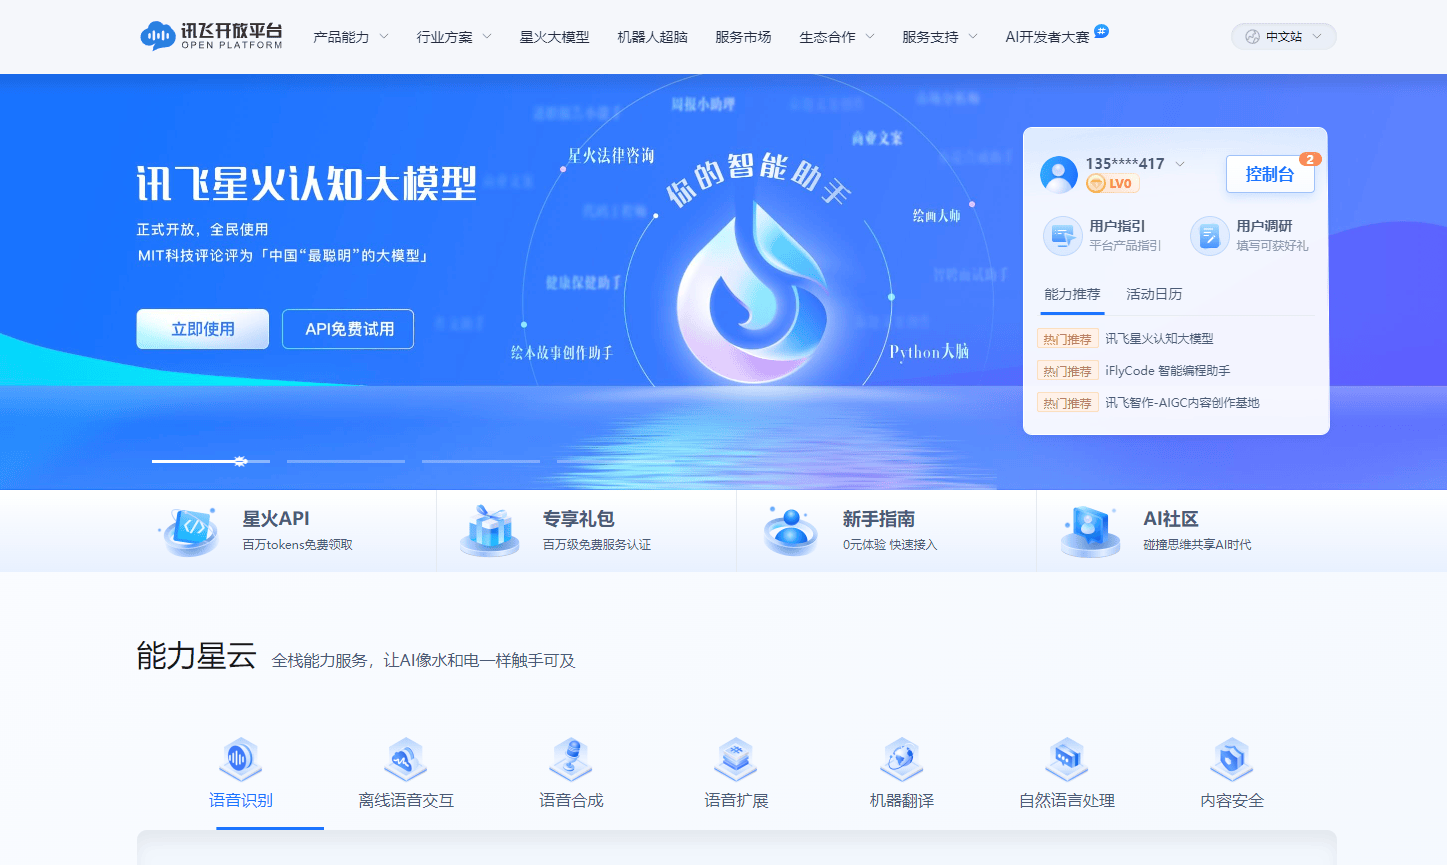1447x865 pixels.
Task: Click the API免费试用 button
Action: [x=348, y=329]
